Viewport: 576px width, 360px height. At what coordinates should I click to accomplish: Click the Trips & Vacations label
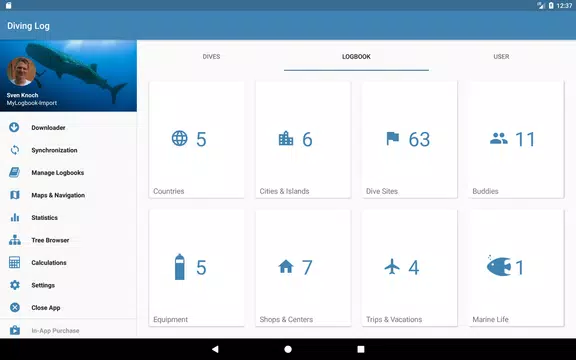[x=394, y=319]
